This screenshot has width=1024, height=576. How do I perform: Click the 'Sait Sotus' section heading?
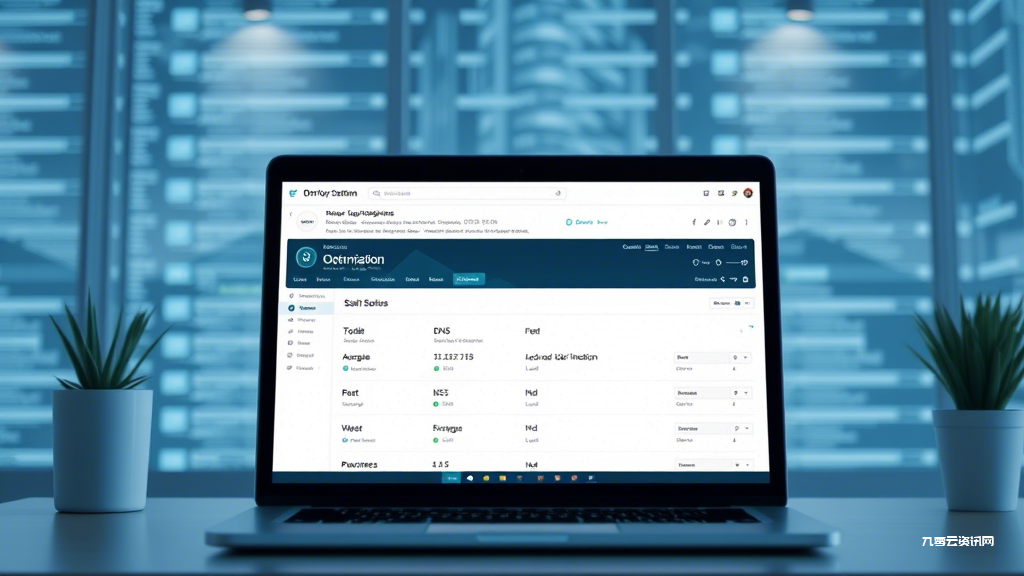(366, 303)
